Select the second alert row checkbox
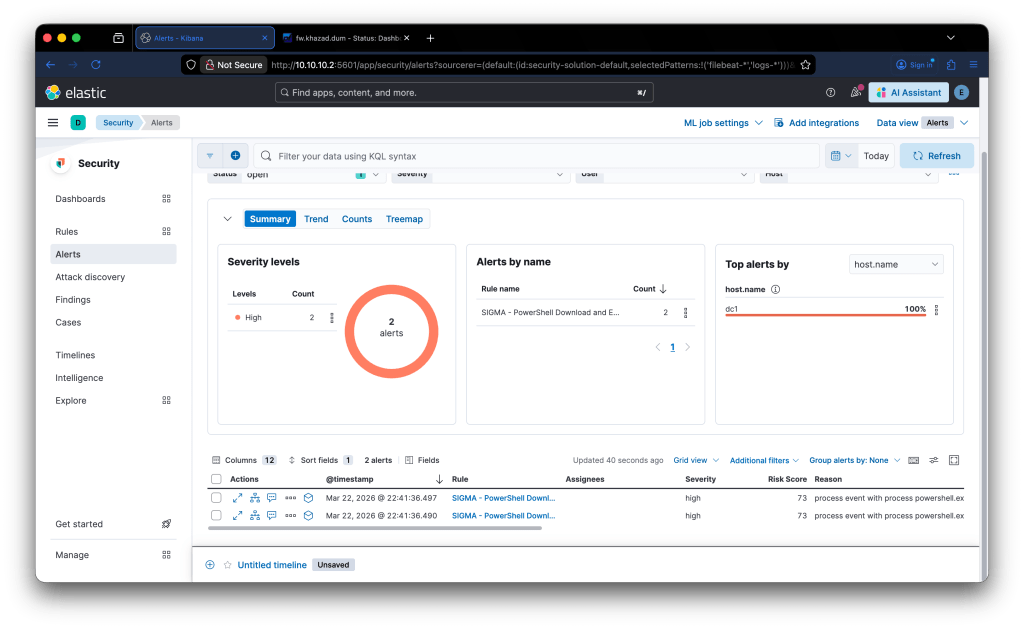1024x629 pixels. tap(216, 515)
